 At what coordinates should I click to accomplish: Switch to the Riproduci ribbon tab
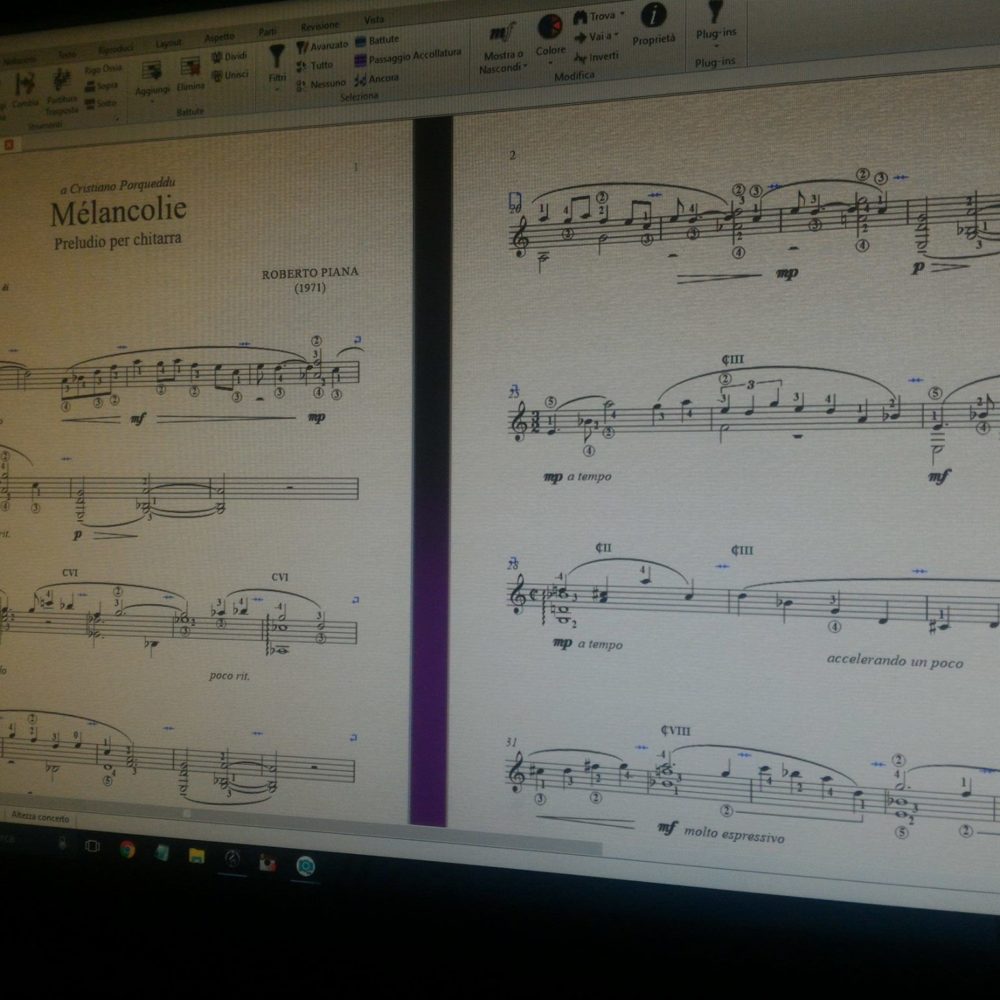pyautogui.click(x=115, y=50)
